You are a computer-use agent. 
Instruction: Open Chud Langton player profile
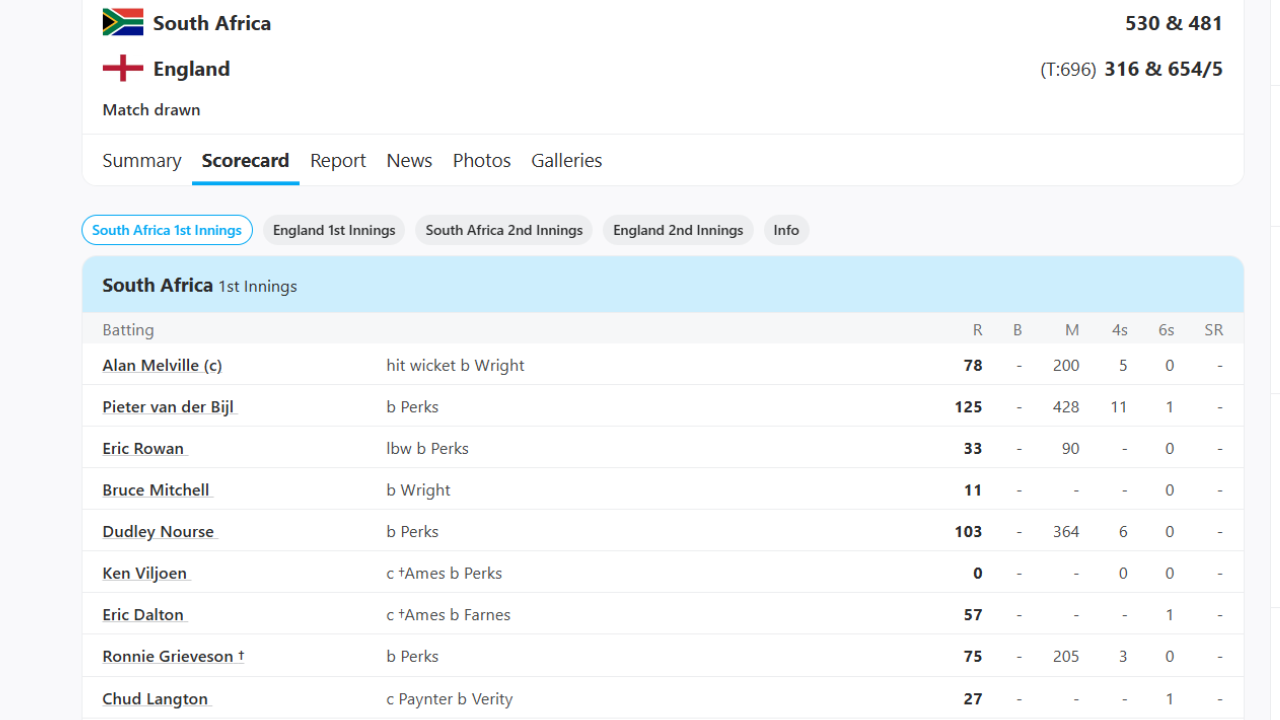point(155,699)
